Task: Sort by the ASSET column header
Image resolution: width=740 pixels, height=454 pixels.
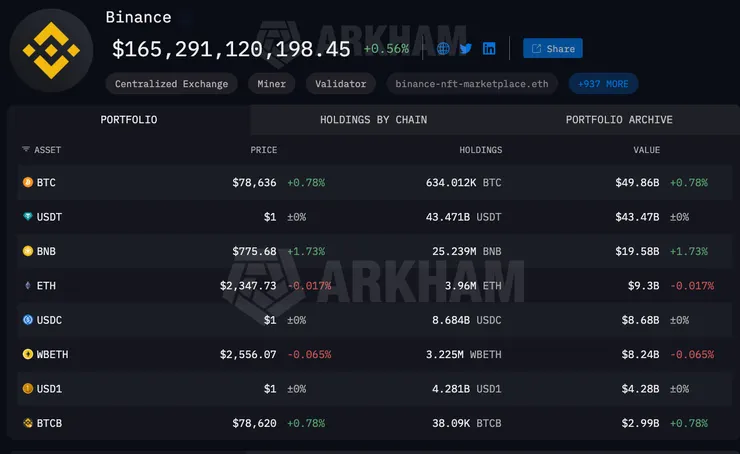Action: point(47,150)
